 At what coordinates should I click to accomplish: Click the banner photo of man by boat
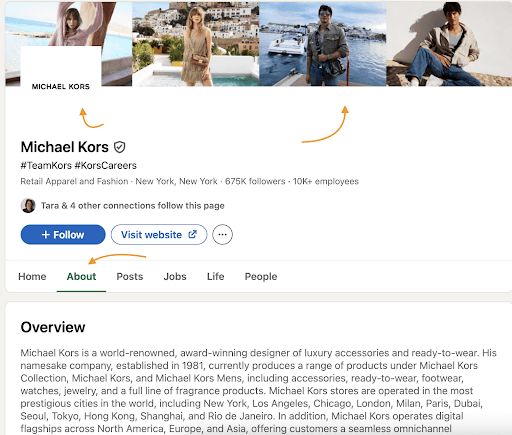coord(323,44)
